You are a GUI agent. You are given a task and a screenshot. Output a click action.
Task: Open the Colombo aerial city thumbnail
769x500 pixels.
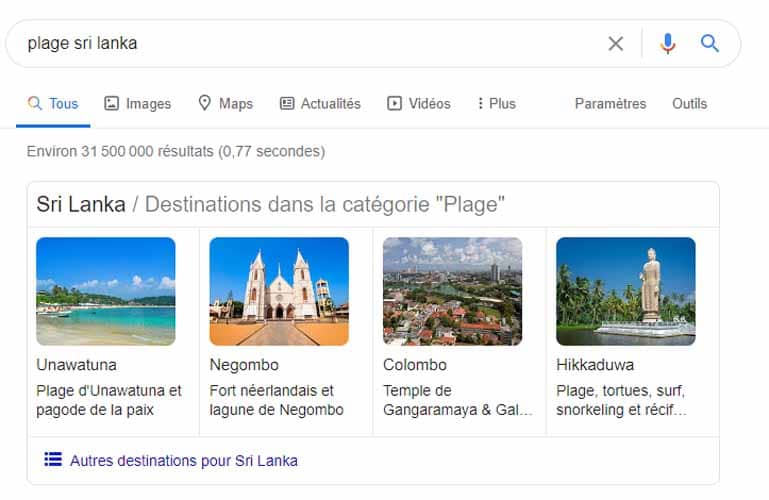tap(453, 292)
